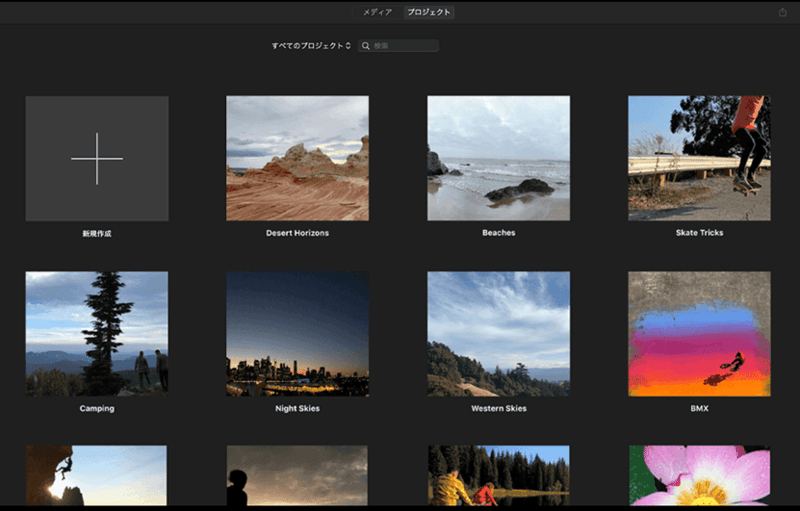Open the Night Skies city thumbnail
Viewport: 800px width, 511px height.
(297, 333)
